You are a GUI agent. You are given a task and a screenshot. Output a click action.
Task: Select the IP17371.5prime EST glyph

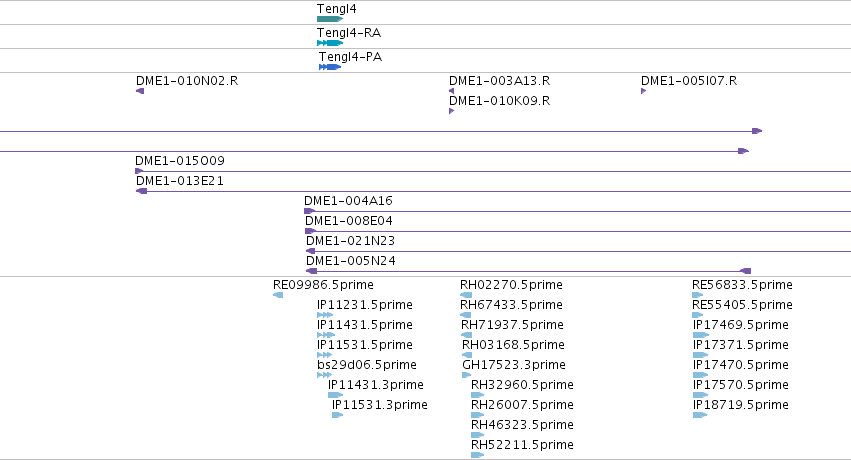(700, 355)
